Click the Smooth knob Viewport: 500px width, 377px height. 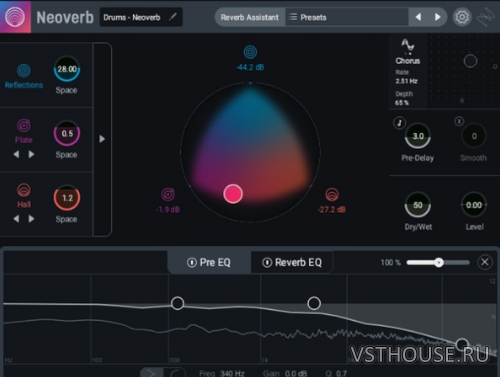point(474,136)
